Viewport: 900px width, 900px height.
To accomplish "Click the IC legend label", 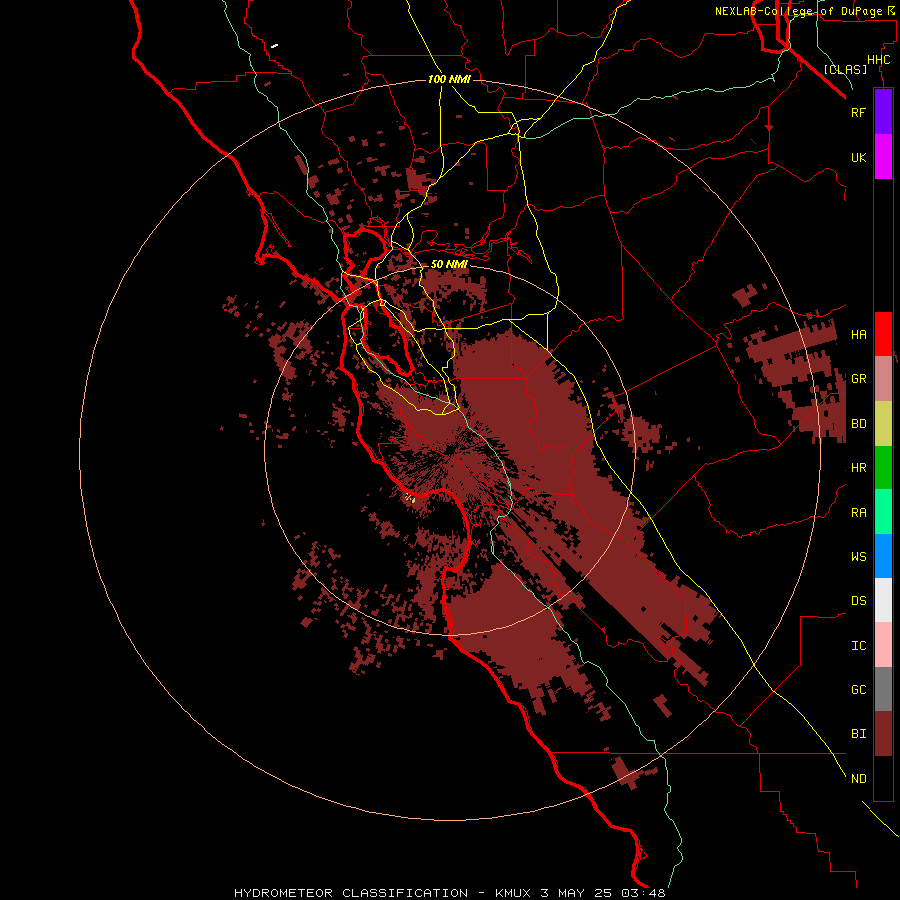I will pos(858,646).
